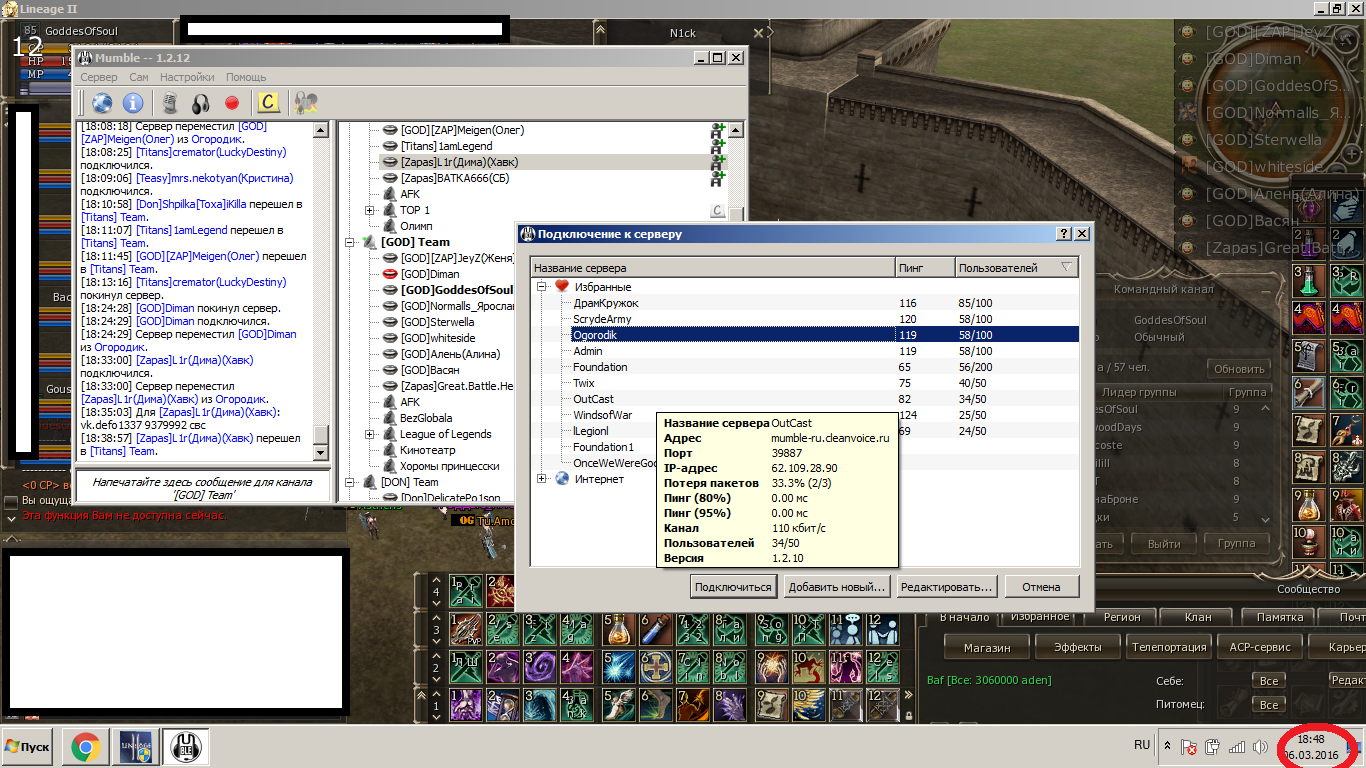
Task: Start recording with the red circle icon
Action: click(x=232, y=102)
